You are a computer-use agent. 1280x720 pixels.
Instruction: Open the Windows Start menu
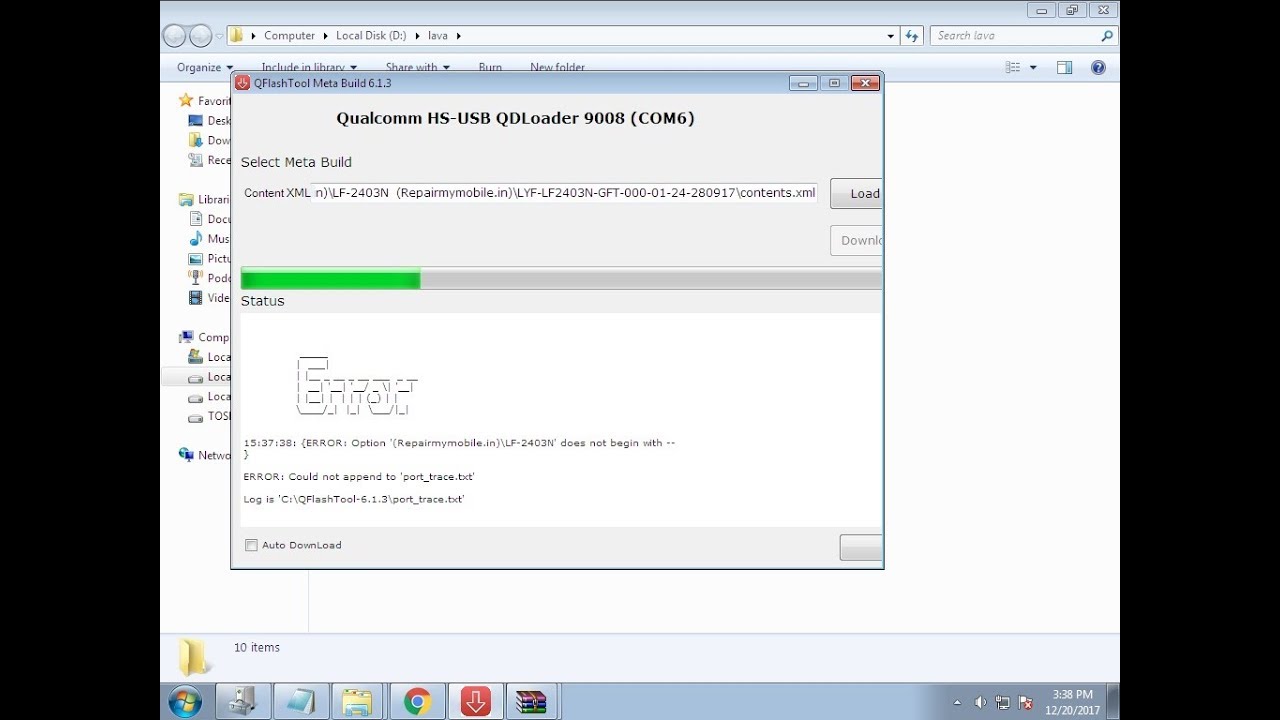[x=185, y=702]
